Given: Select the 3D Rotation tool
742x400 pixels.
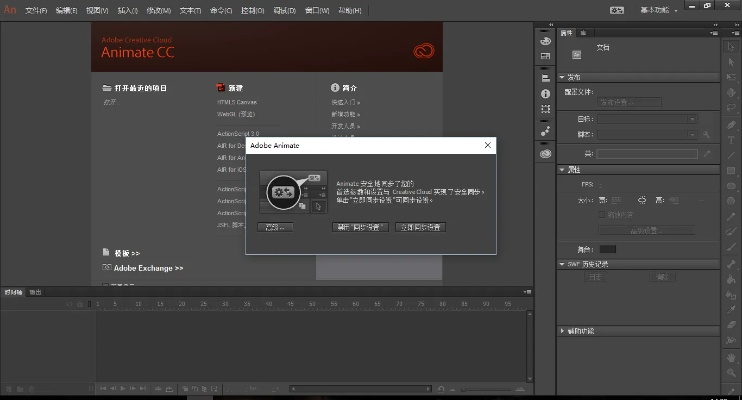Looking at the screenshot, I should 731,93.
